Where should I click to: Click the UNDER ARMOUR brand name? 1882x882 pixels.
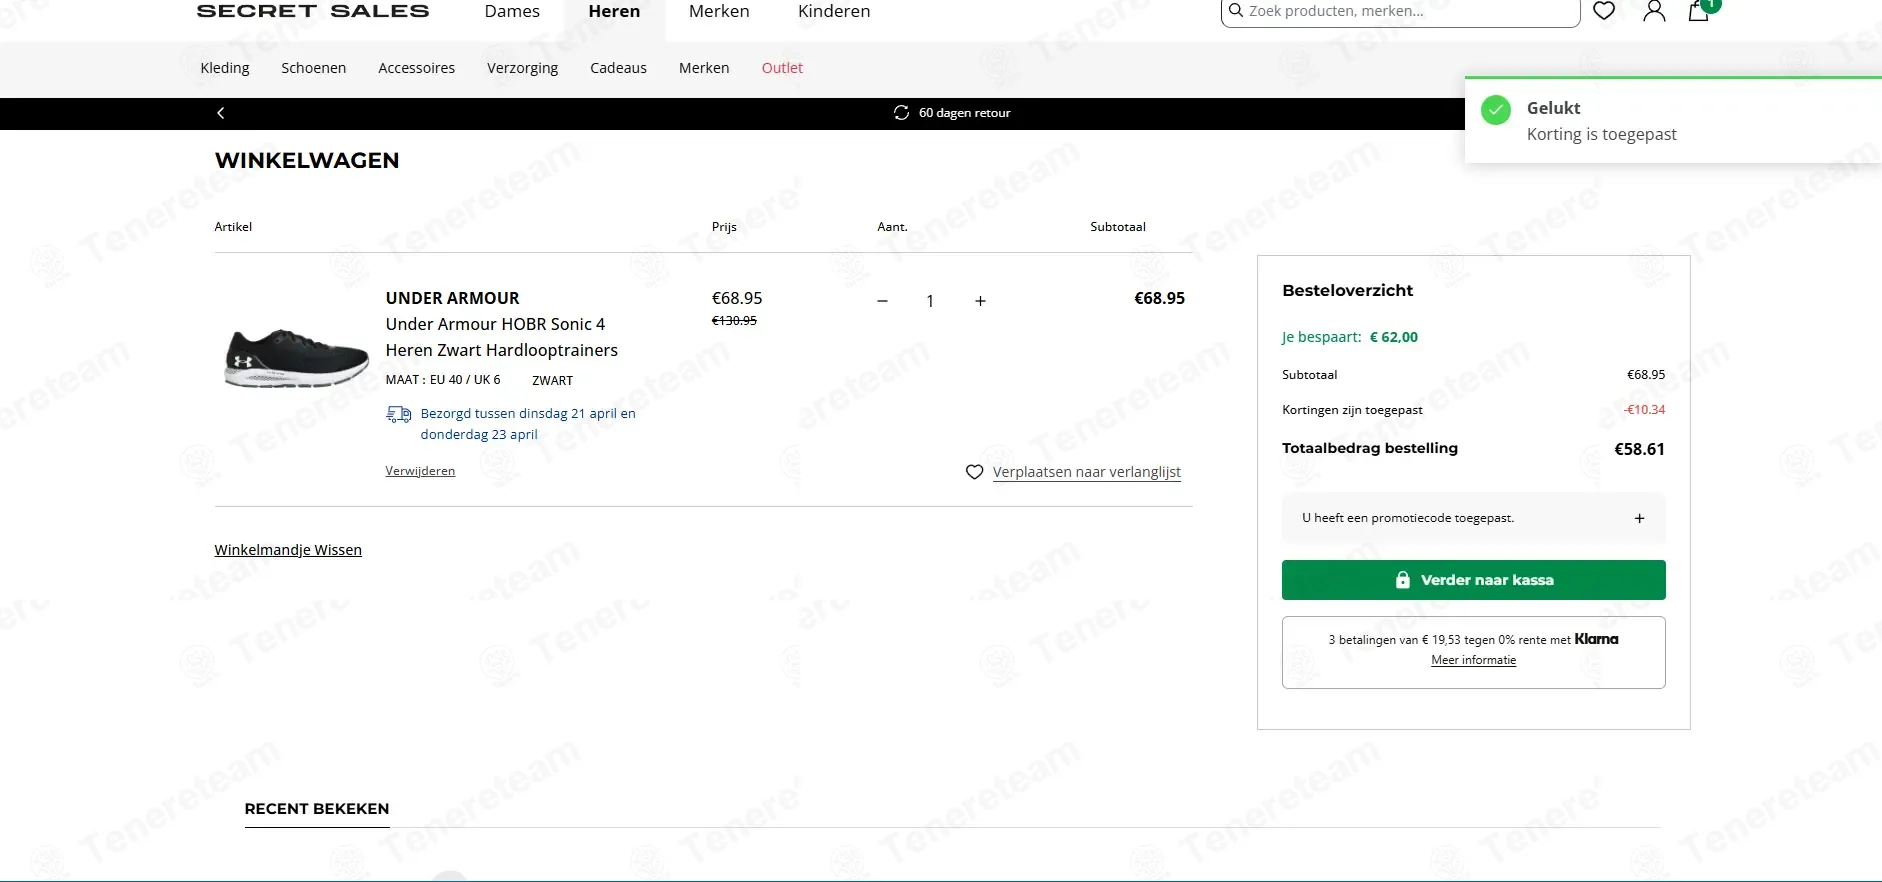[x=453, y=298]
